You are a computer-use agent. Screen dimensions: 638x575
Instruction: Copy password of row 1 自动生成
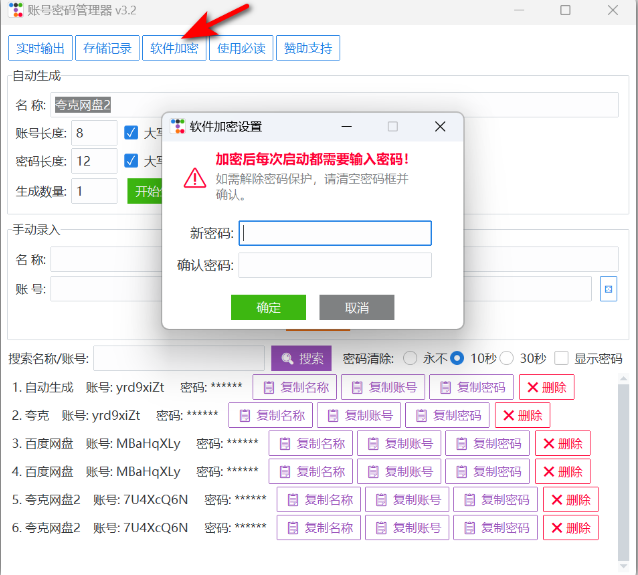[472, 387]
